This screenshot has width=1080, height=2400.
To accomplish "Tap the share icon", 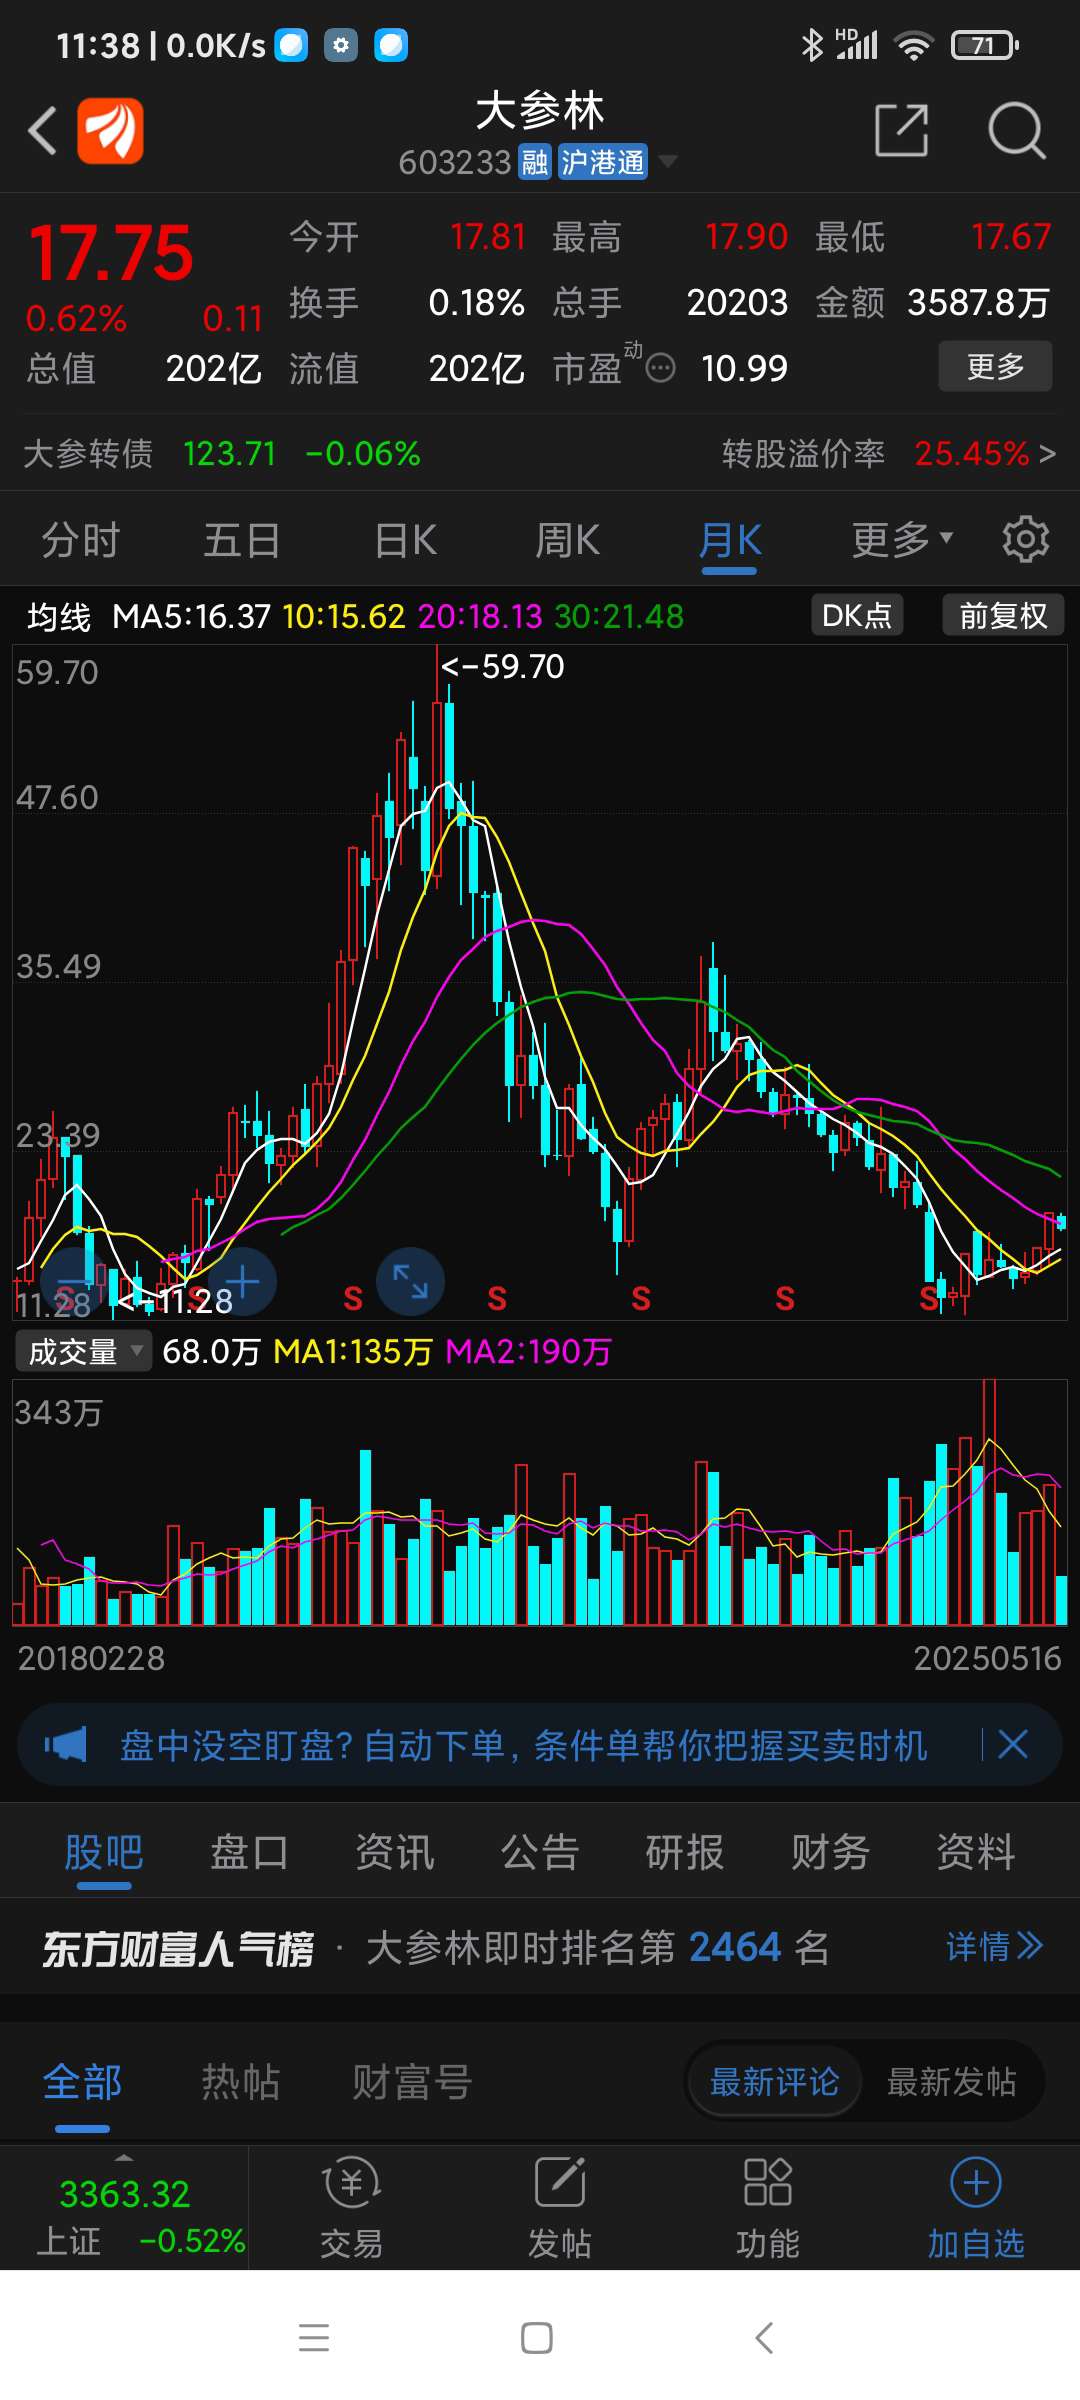I will (x=902, y=130).
